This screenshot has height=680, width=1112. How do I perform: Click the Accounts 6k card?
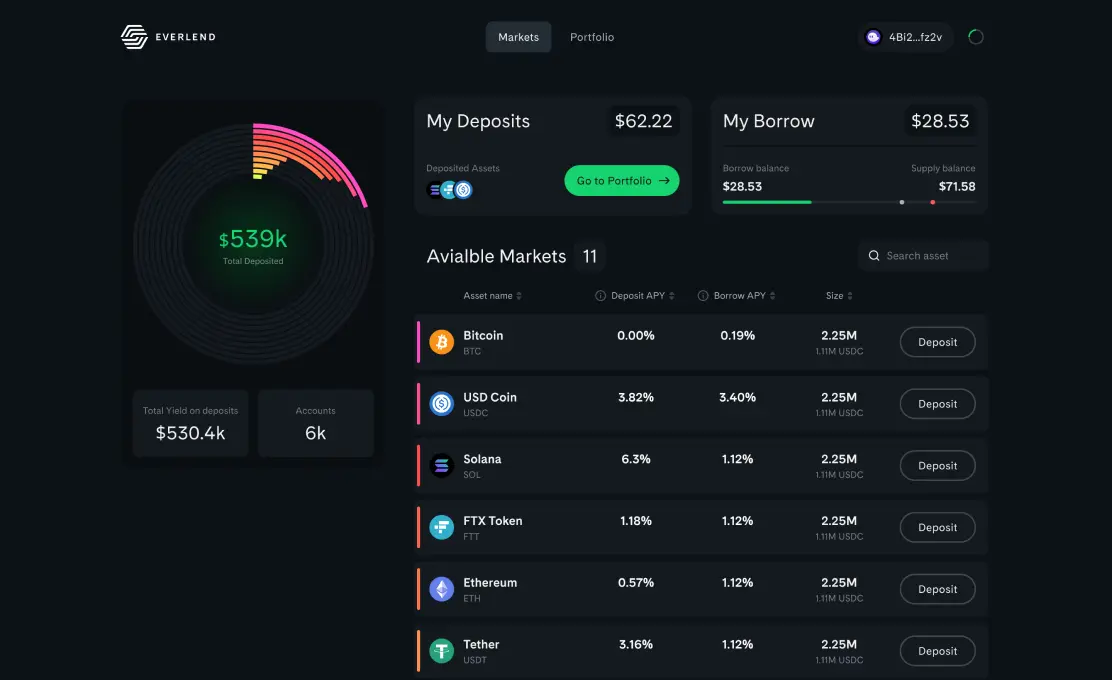(x=316, y=423)
